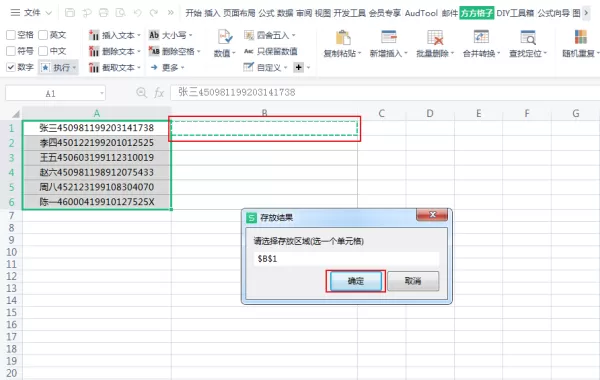
Task: Click the plus icon beside 自定义
Action: click(x=298, y=68)
